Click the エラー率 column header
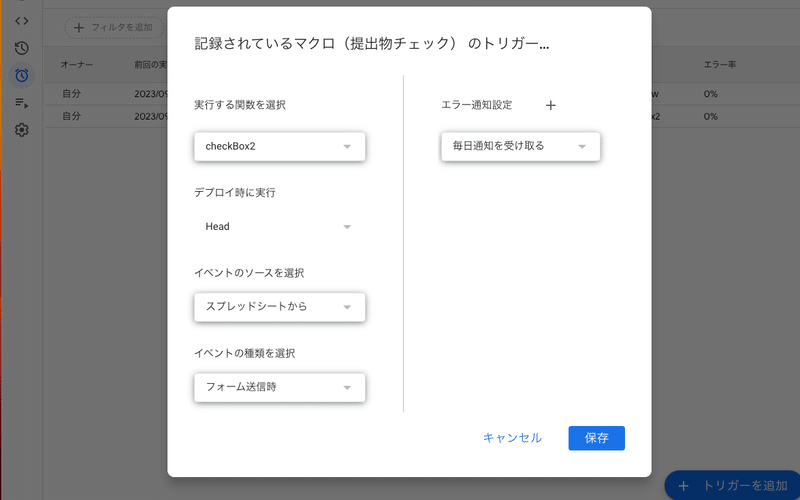 [718, 65]
